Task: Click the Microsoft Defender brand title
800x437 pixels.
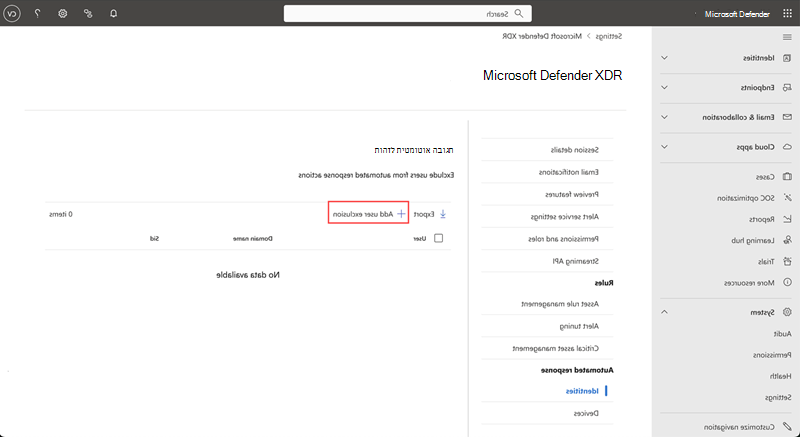Action: click(737, 14)
